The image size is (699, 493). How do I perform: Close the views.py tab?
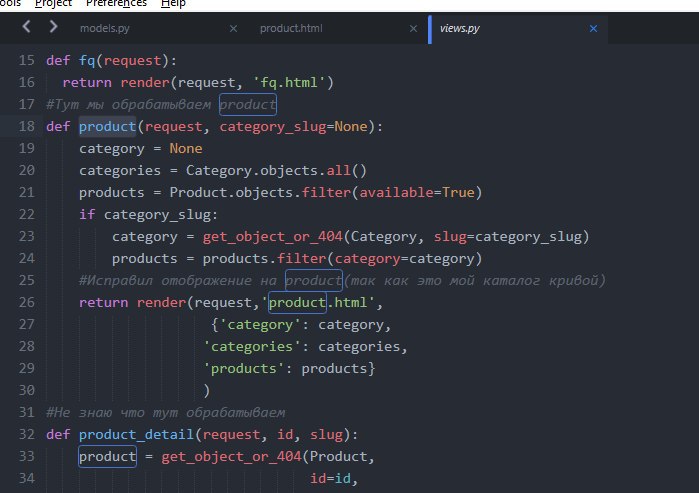[593, 29]
